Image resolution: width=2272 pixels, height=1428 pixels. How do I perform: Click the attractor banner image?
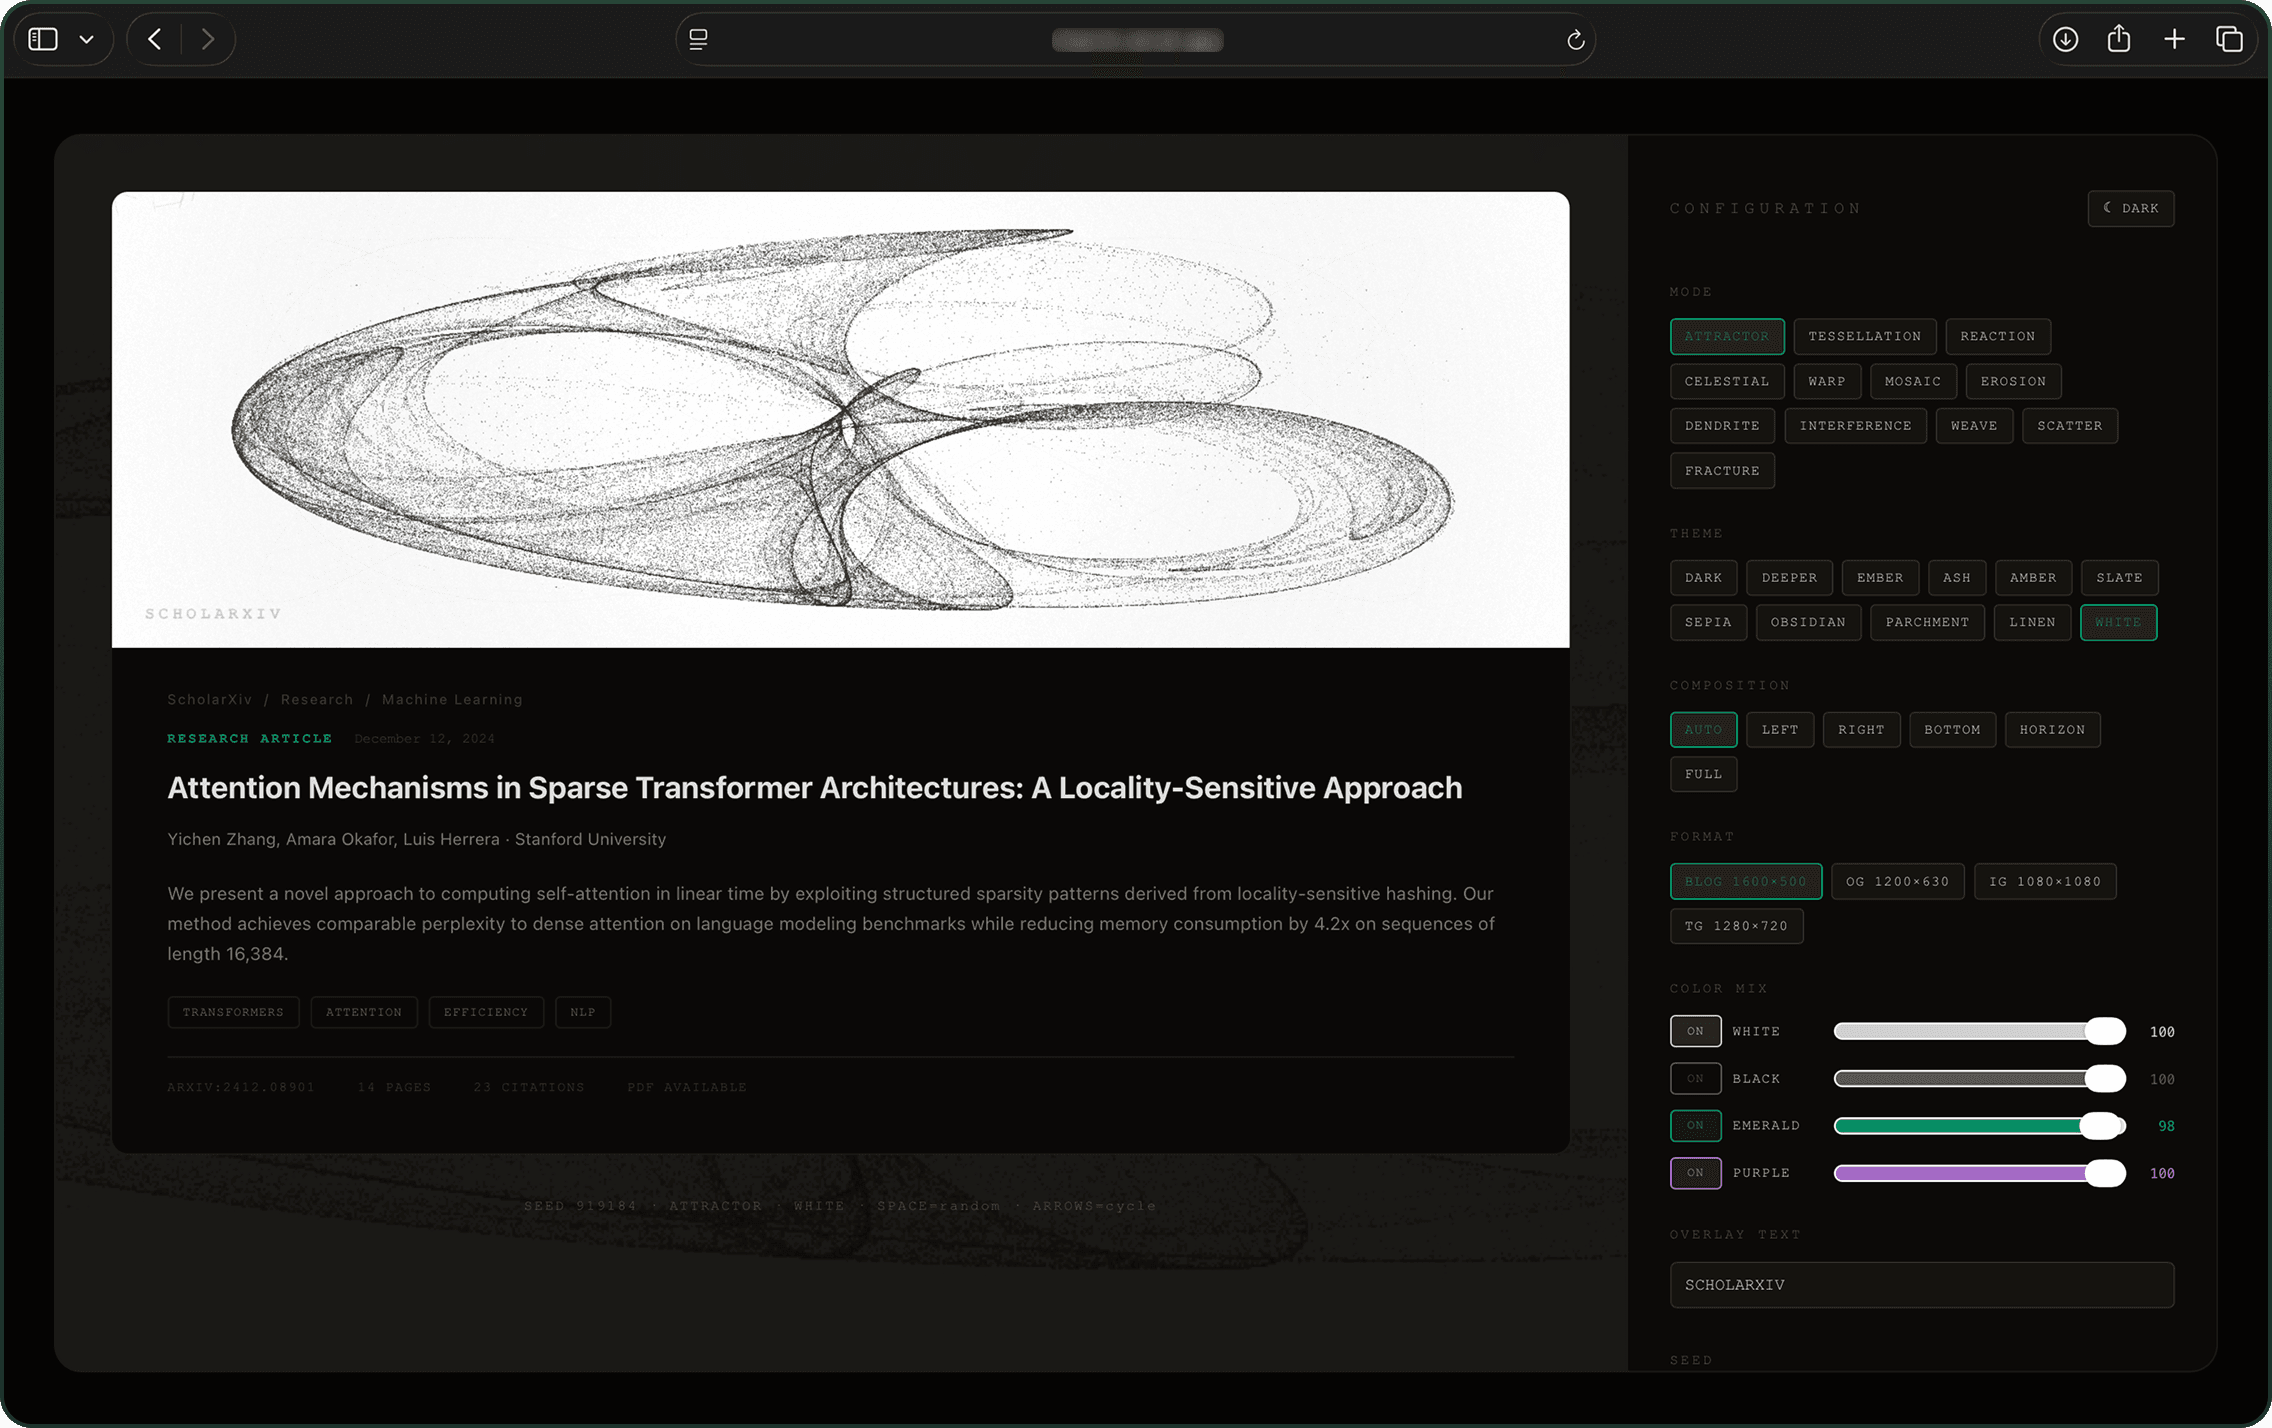840,420
